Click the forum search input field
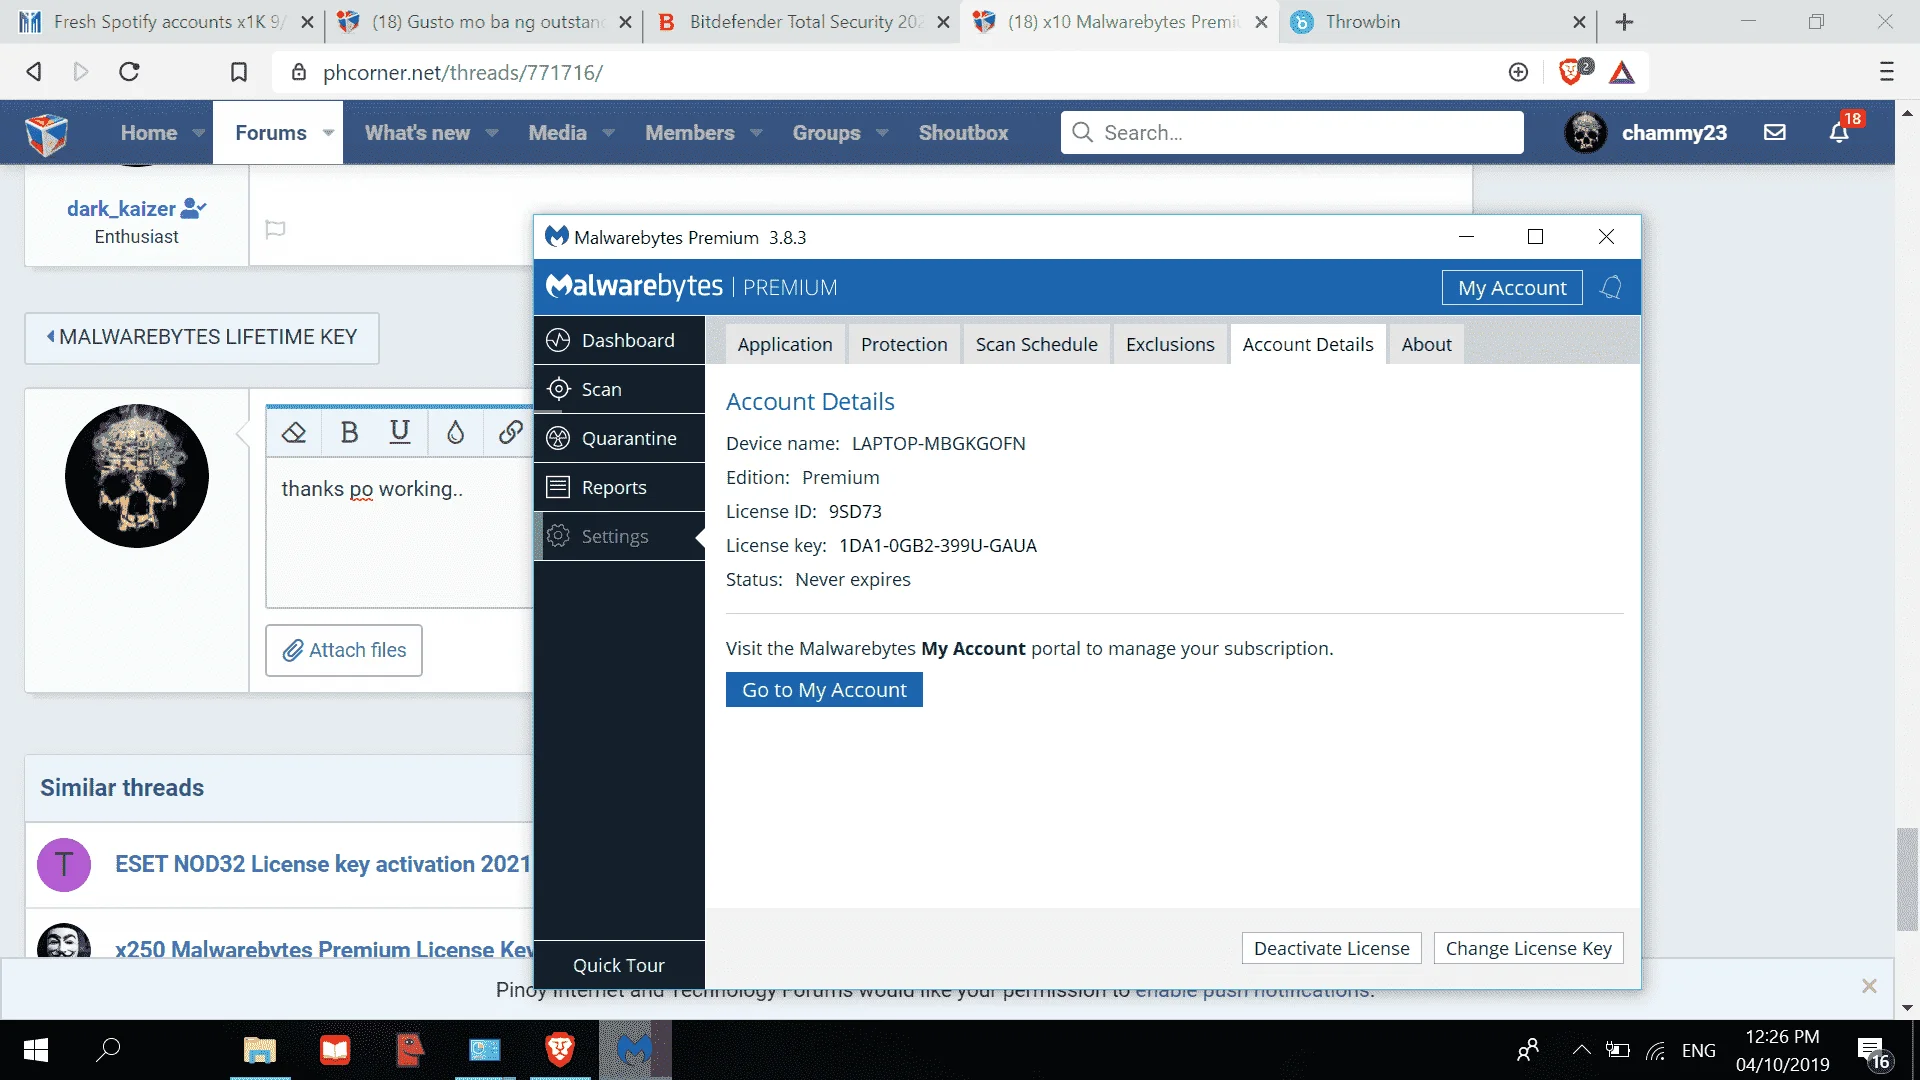This screenshot has width=1920, height=1080. 1292,133
